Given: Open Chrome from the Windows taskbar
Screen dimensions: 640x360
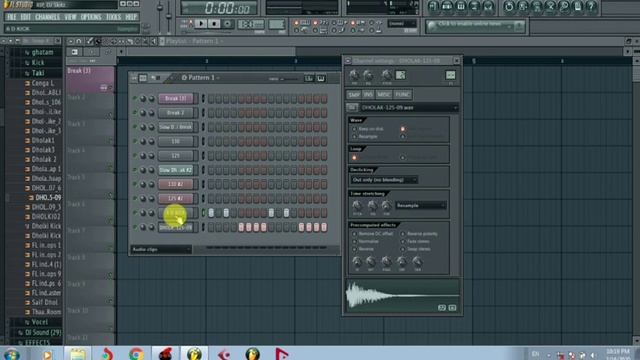Looking at the screenshot, I should [136, 354].
